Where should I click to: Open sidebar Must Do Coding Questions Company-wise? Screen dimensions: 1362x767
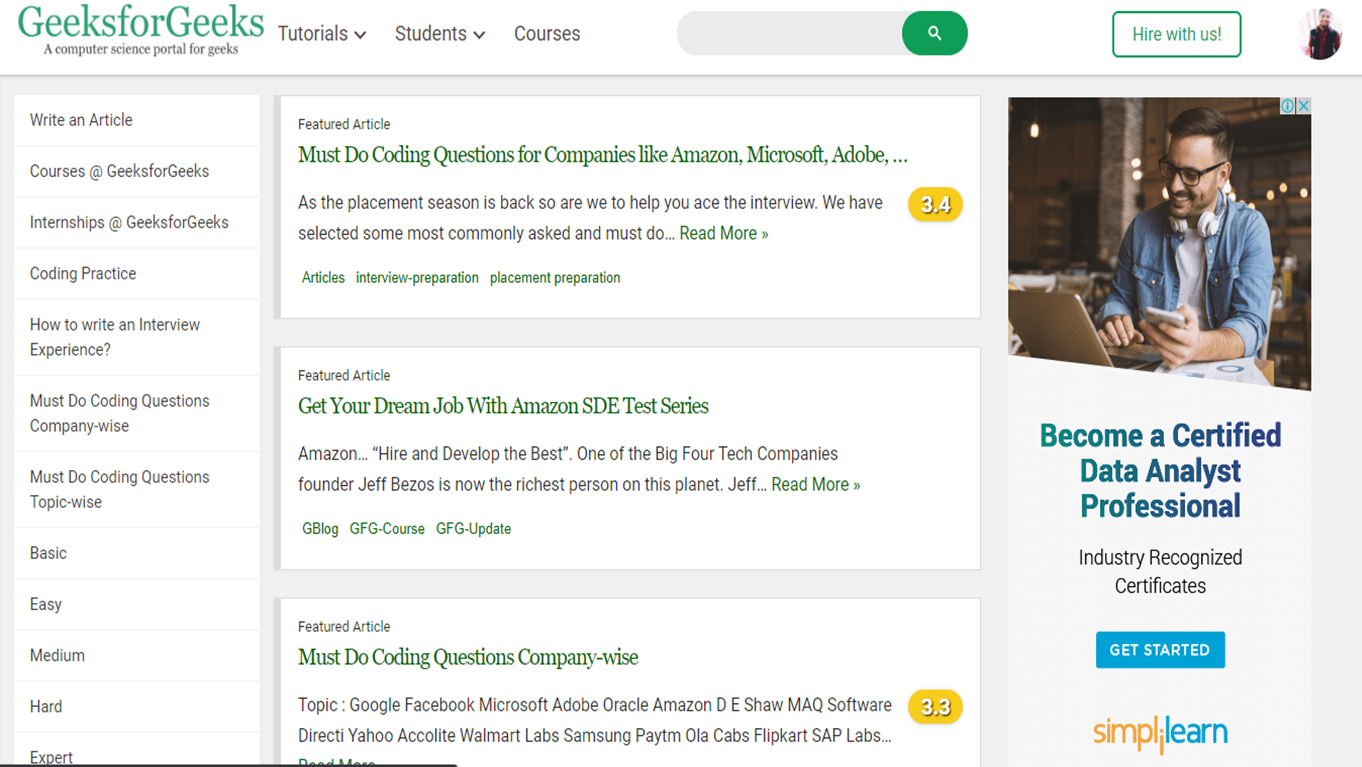137,413
